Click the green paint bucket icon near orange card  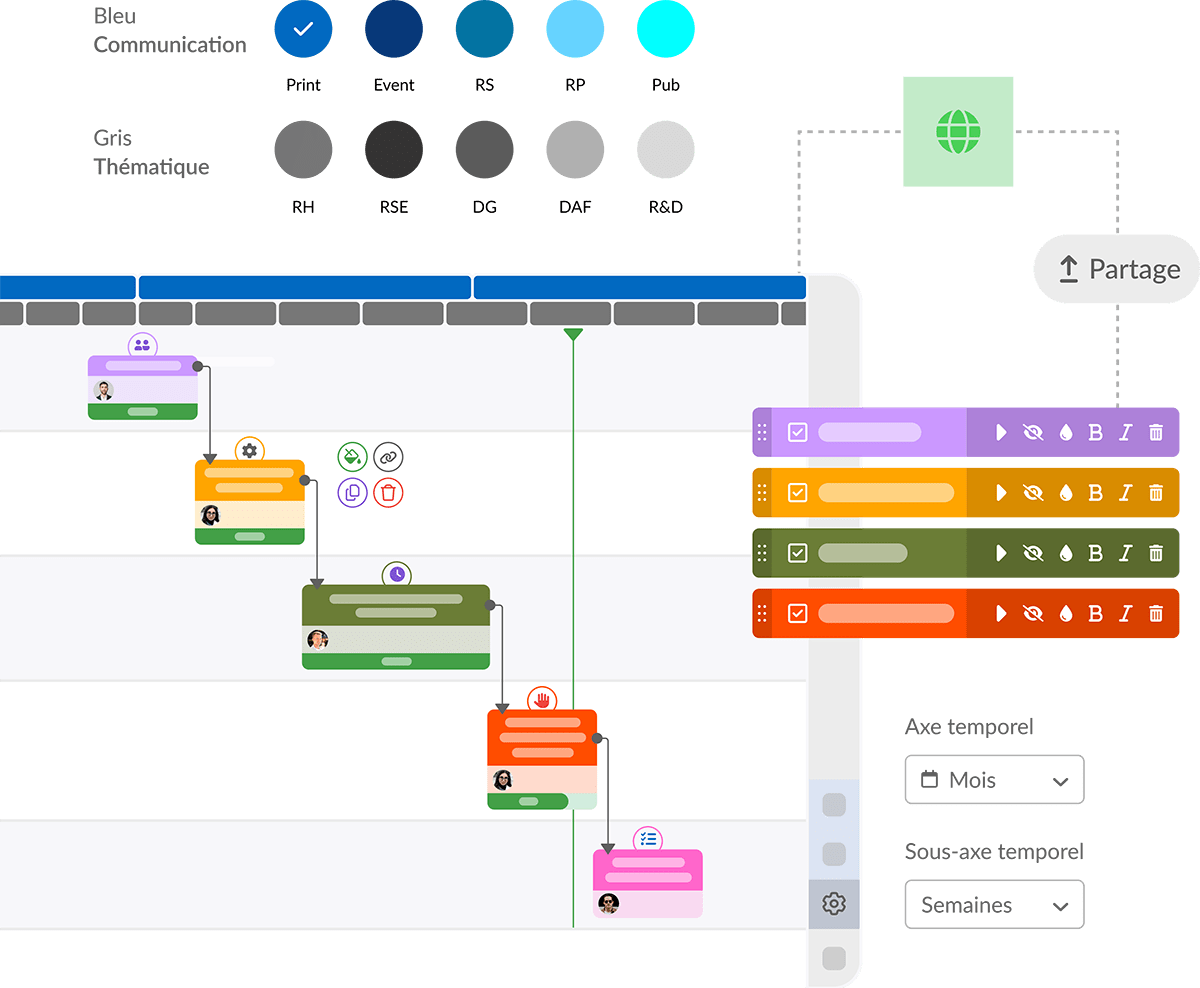tap(353, 458)
